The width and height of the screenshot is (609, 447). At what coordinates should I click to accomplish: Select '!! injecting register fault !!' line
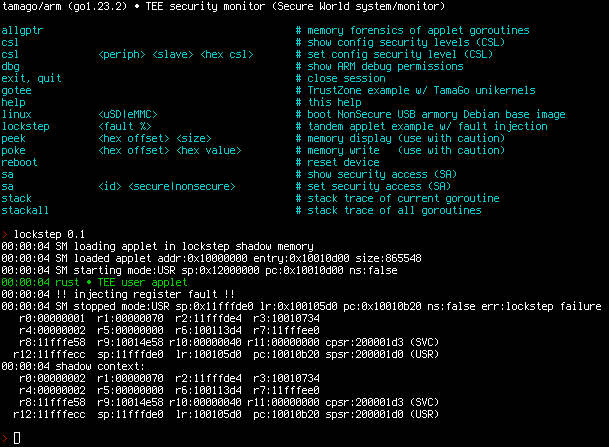click(x=118, y=294)
